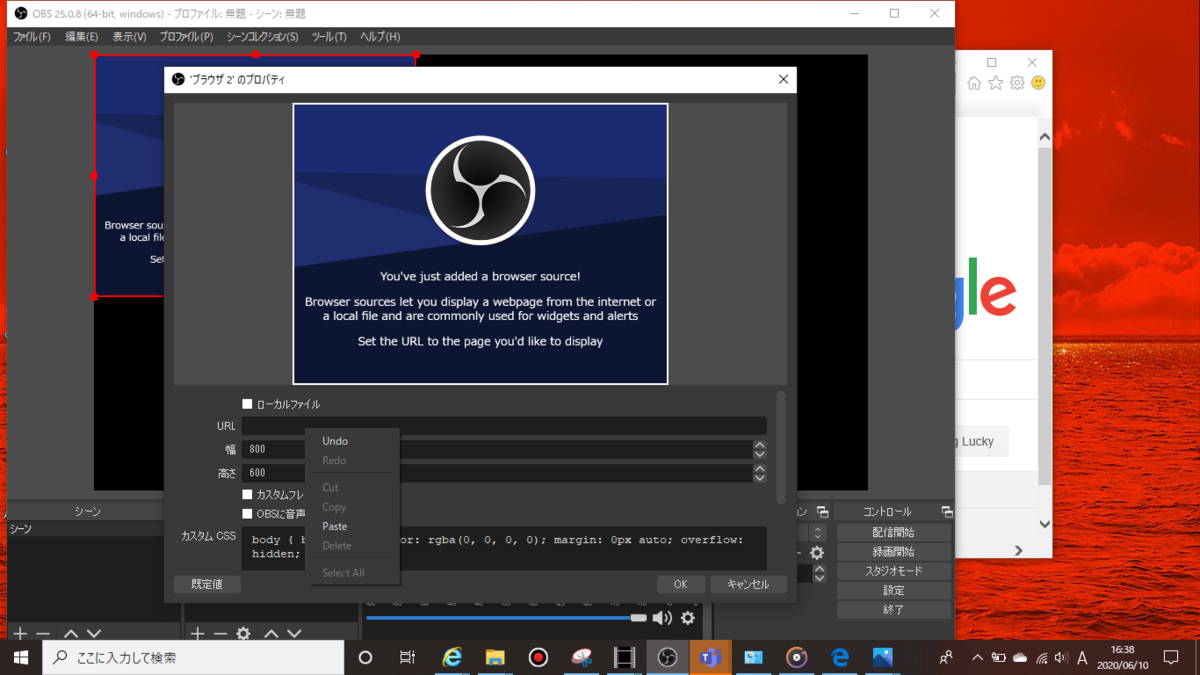The height and width of the screenshot is (675, 1200).
Task: Click 配信開始 to start streaming
Action: click(x=894, y=532)
